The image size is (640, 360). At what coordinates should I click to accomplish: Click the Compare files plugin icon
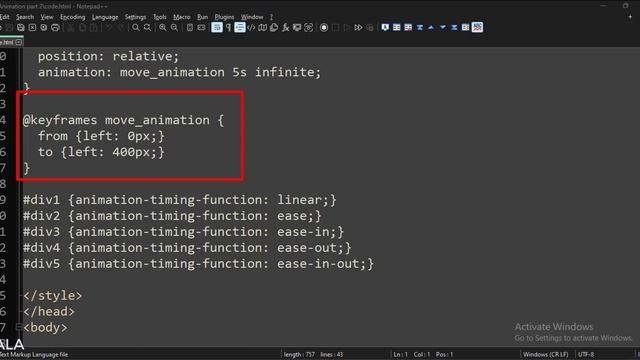396,27
